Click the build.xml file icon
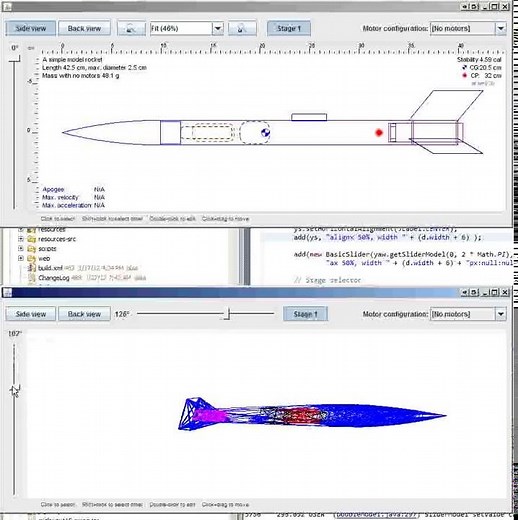 [x=32, y=268]
